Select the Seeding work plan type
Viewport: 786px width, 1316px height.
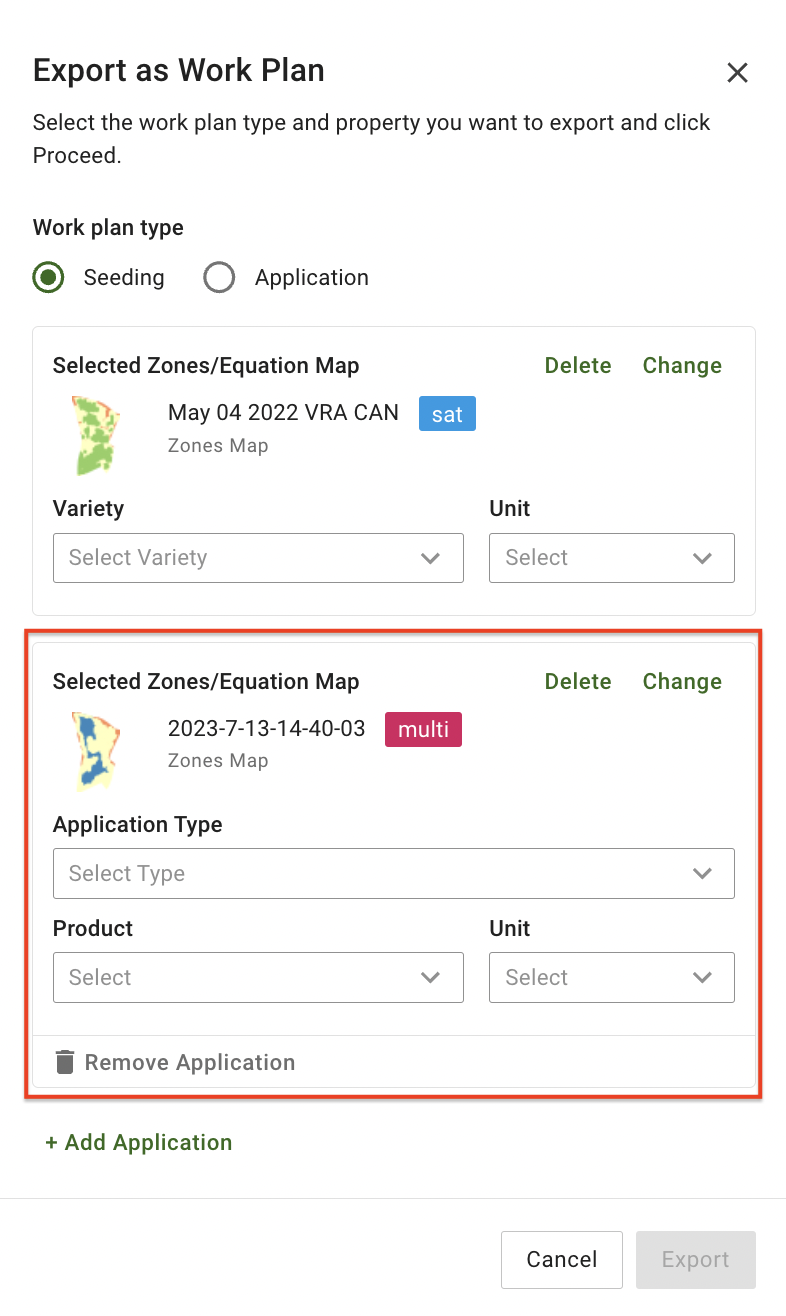click(48, 277)
